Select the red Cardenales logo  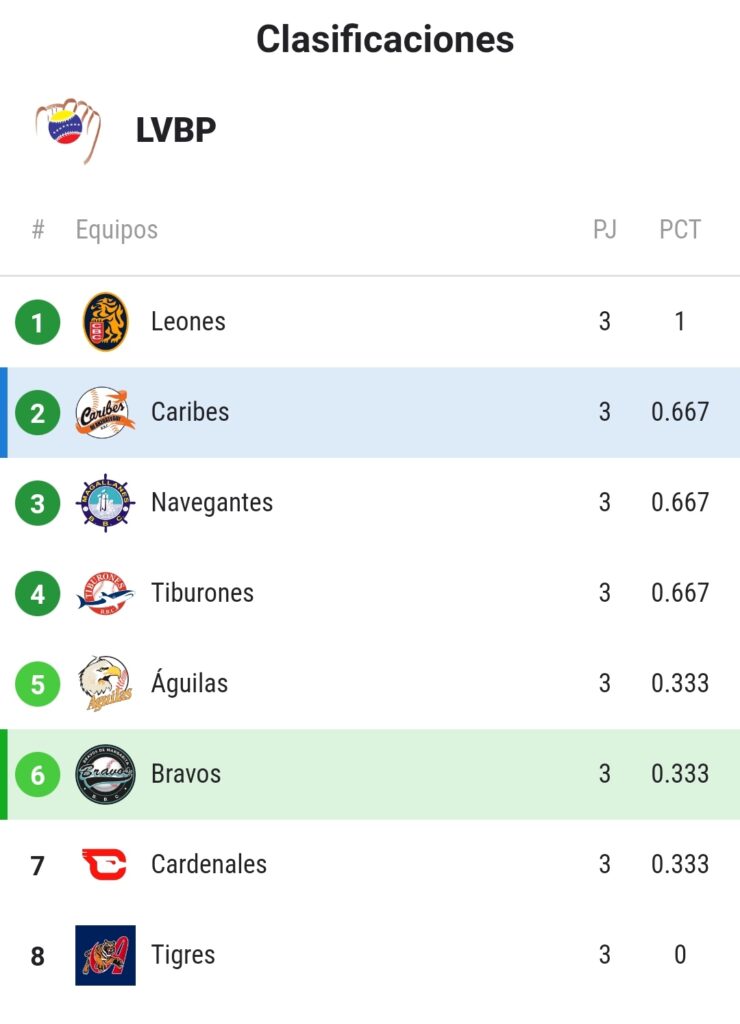pos(105,864)
